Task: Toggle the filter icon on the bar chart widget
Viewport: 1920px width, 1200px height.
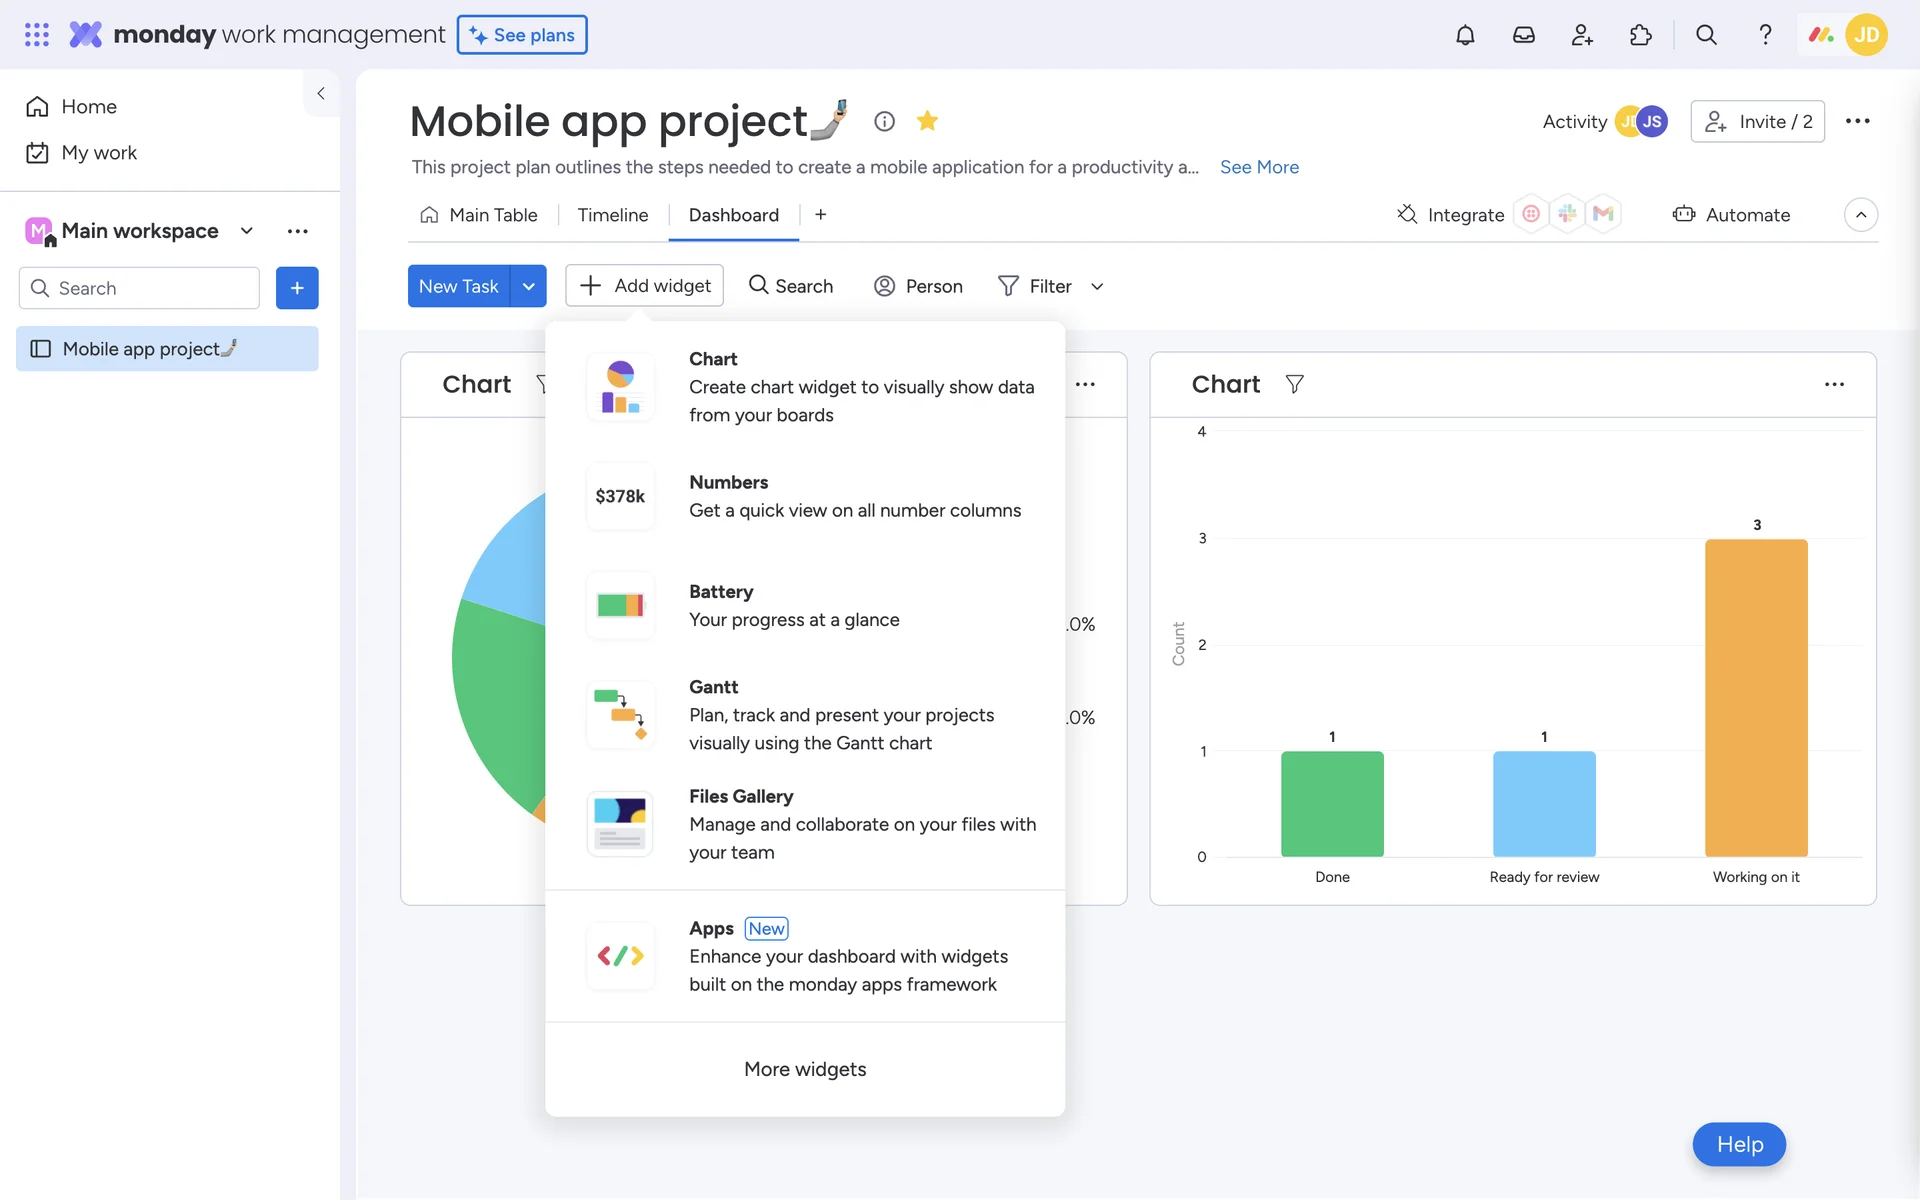Action: pos(1294,384)
